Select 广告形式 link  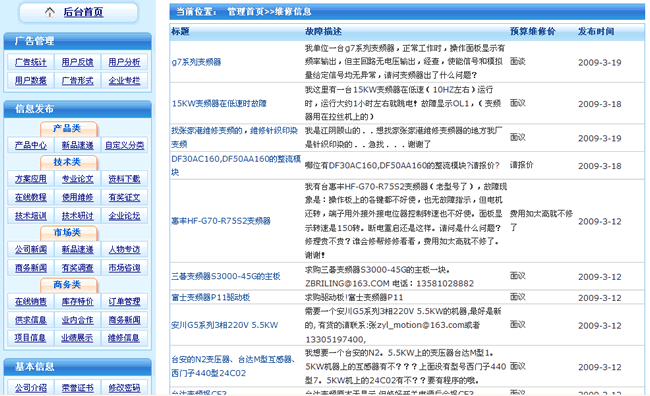[x=78, y=80]
